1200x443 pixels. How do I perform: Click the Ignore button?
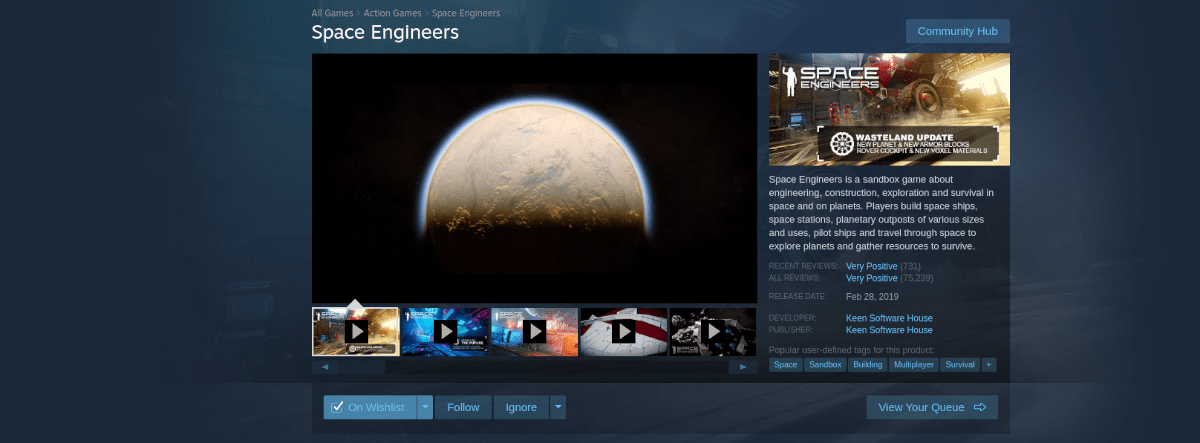521,407
